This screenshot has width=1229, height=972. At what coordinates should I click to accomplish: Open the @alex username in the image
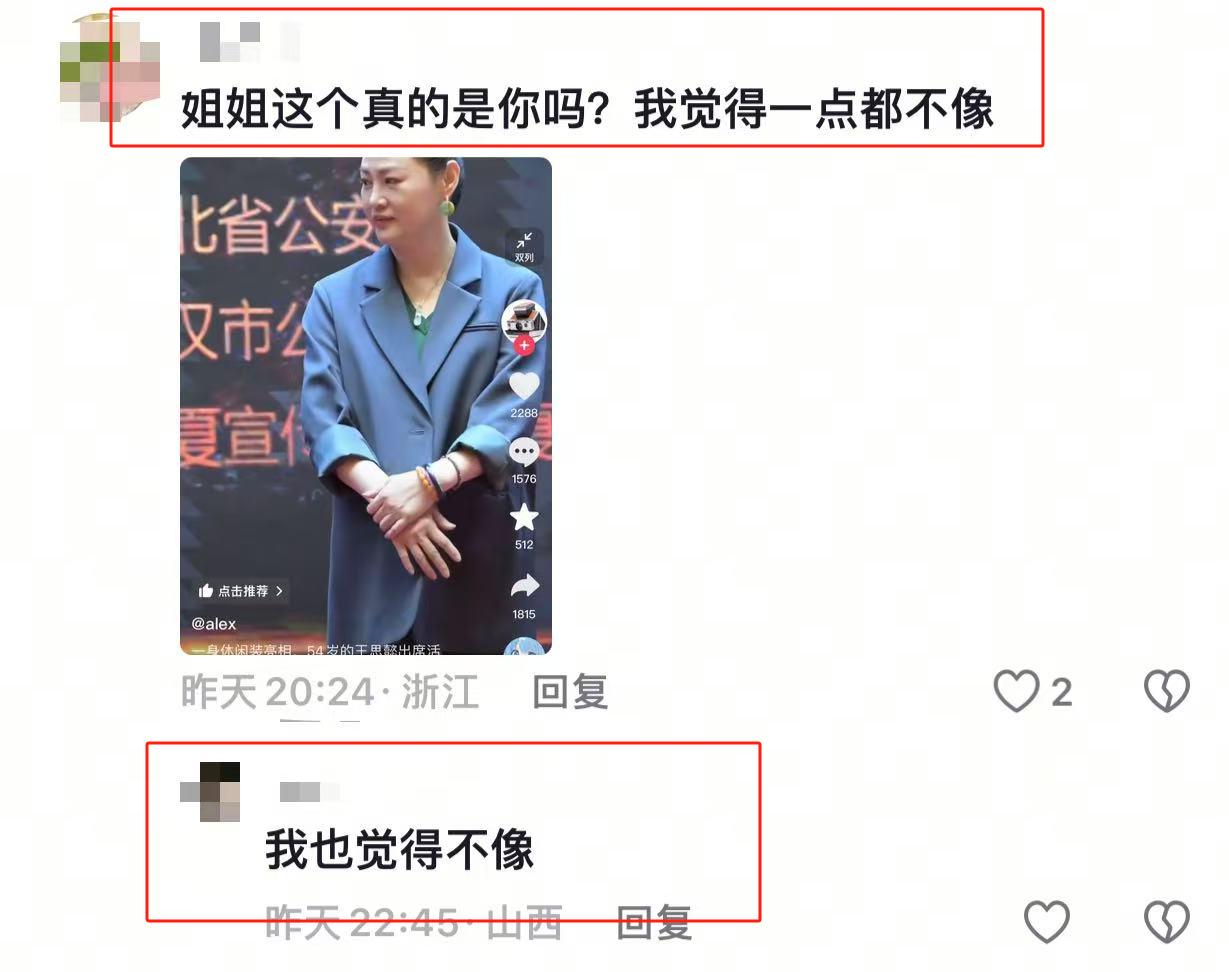click(214, 624)
